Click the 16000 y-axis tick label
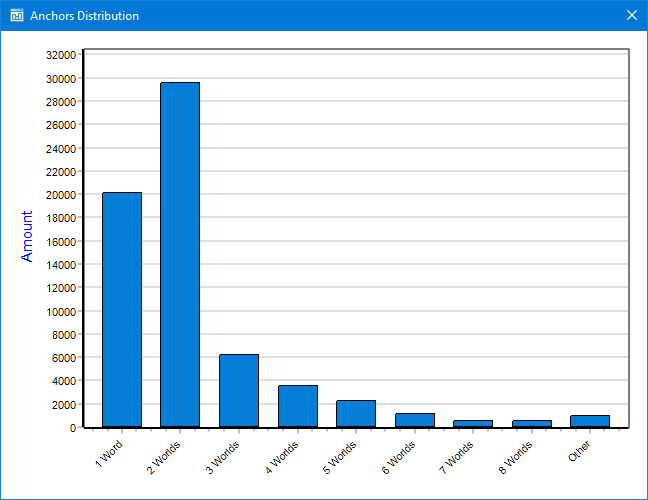 point(59,241)
